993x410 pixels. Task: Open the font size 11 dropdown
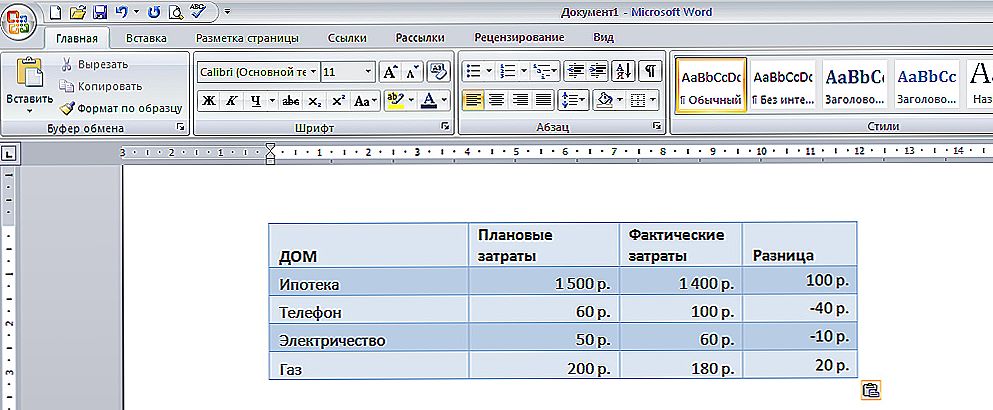tap(368, 72)
